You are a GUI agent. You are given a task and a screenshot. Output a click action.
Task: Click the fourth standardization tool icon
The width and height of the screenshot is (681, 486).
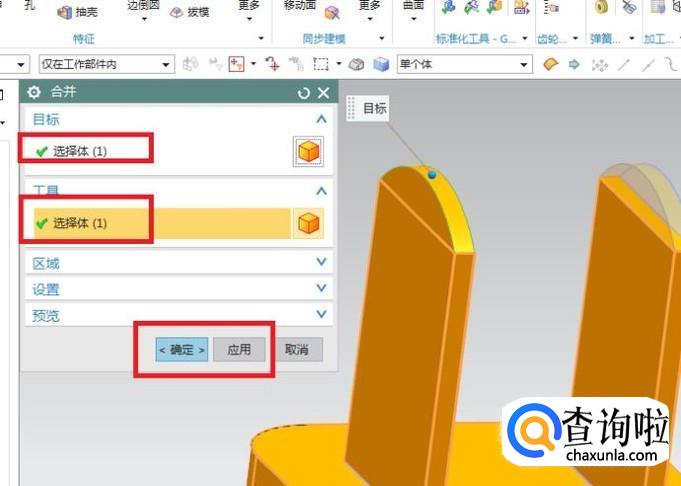522,6
